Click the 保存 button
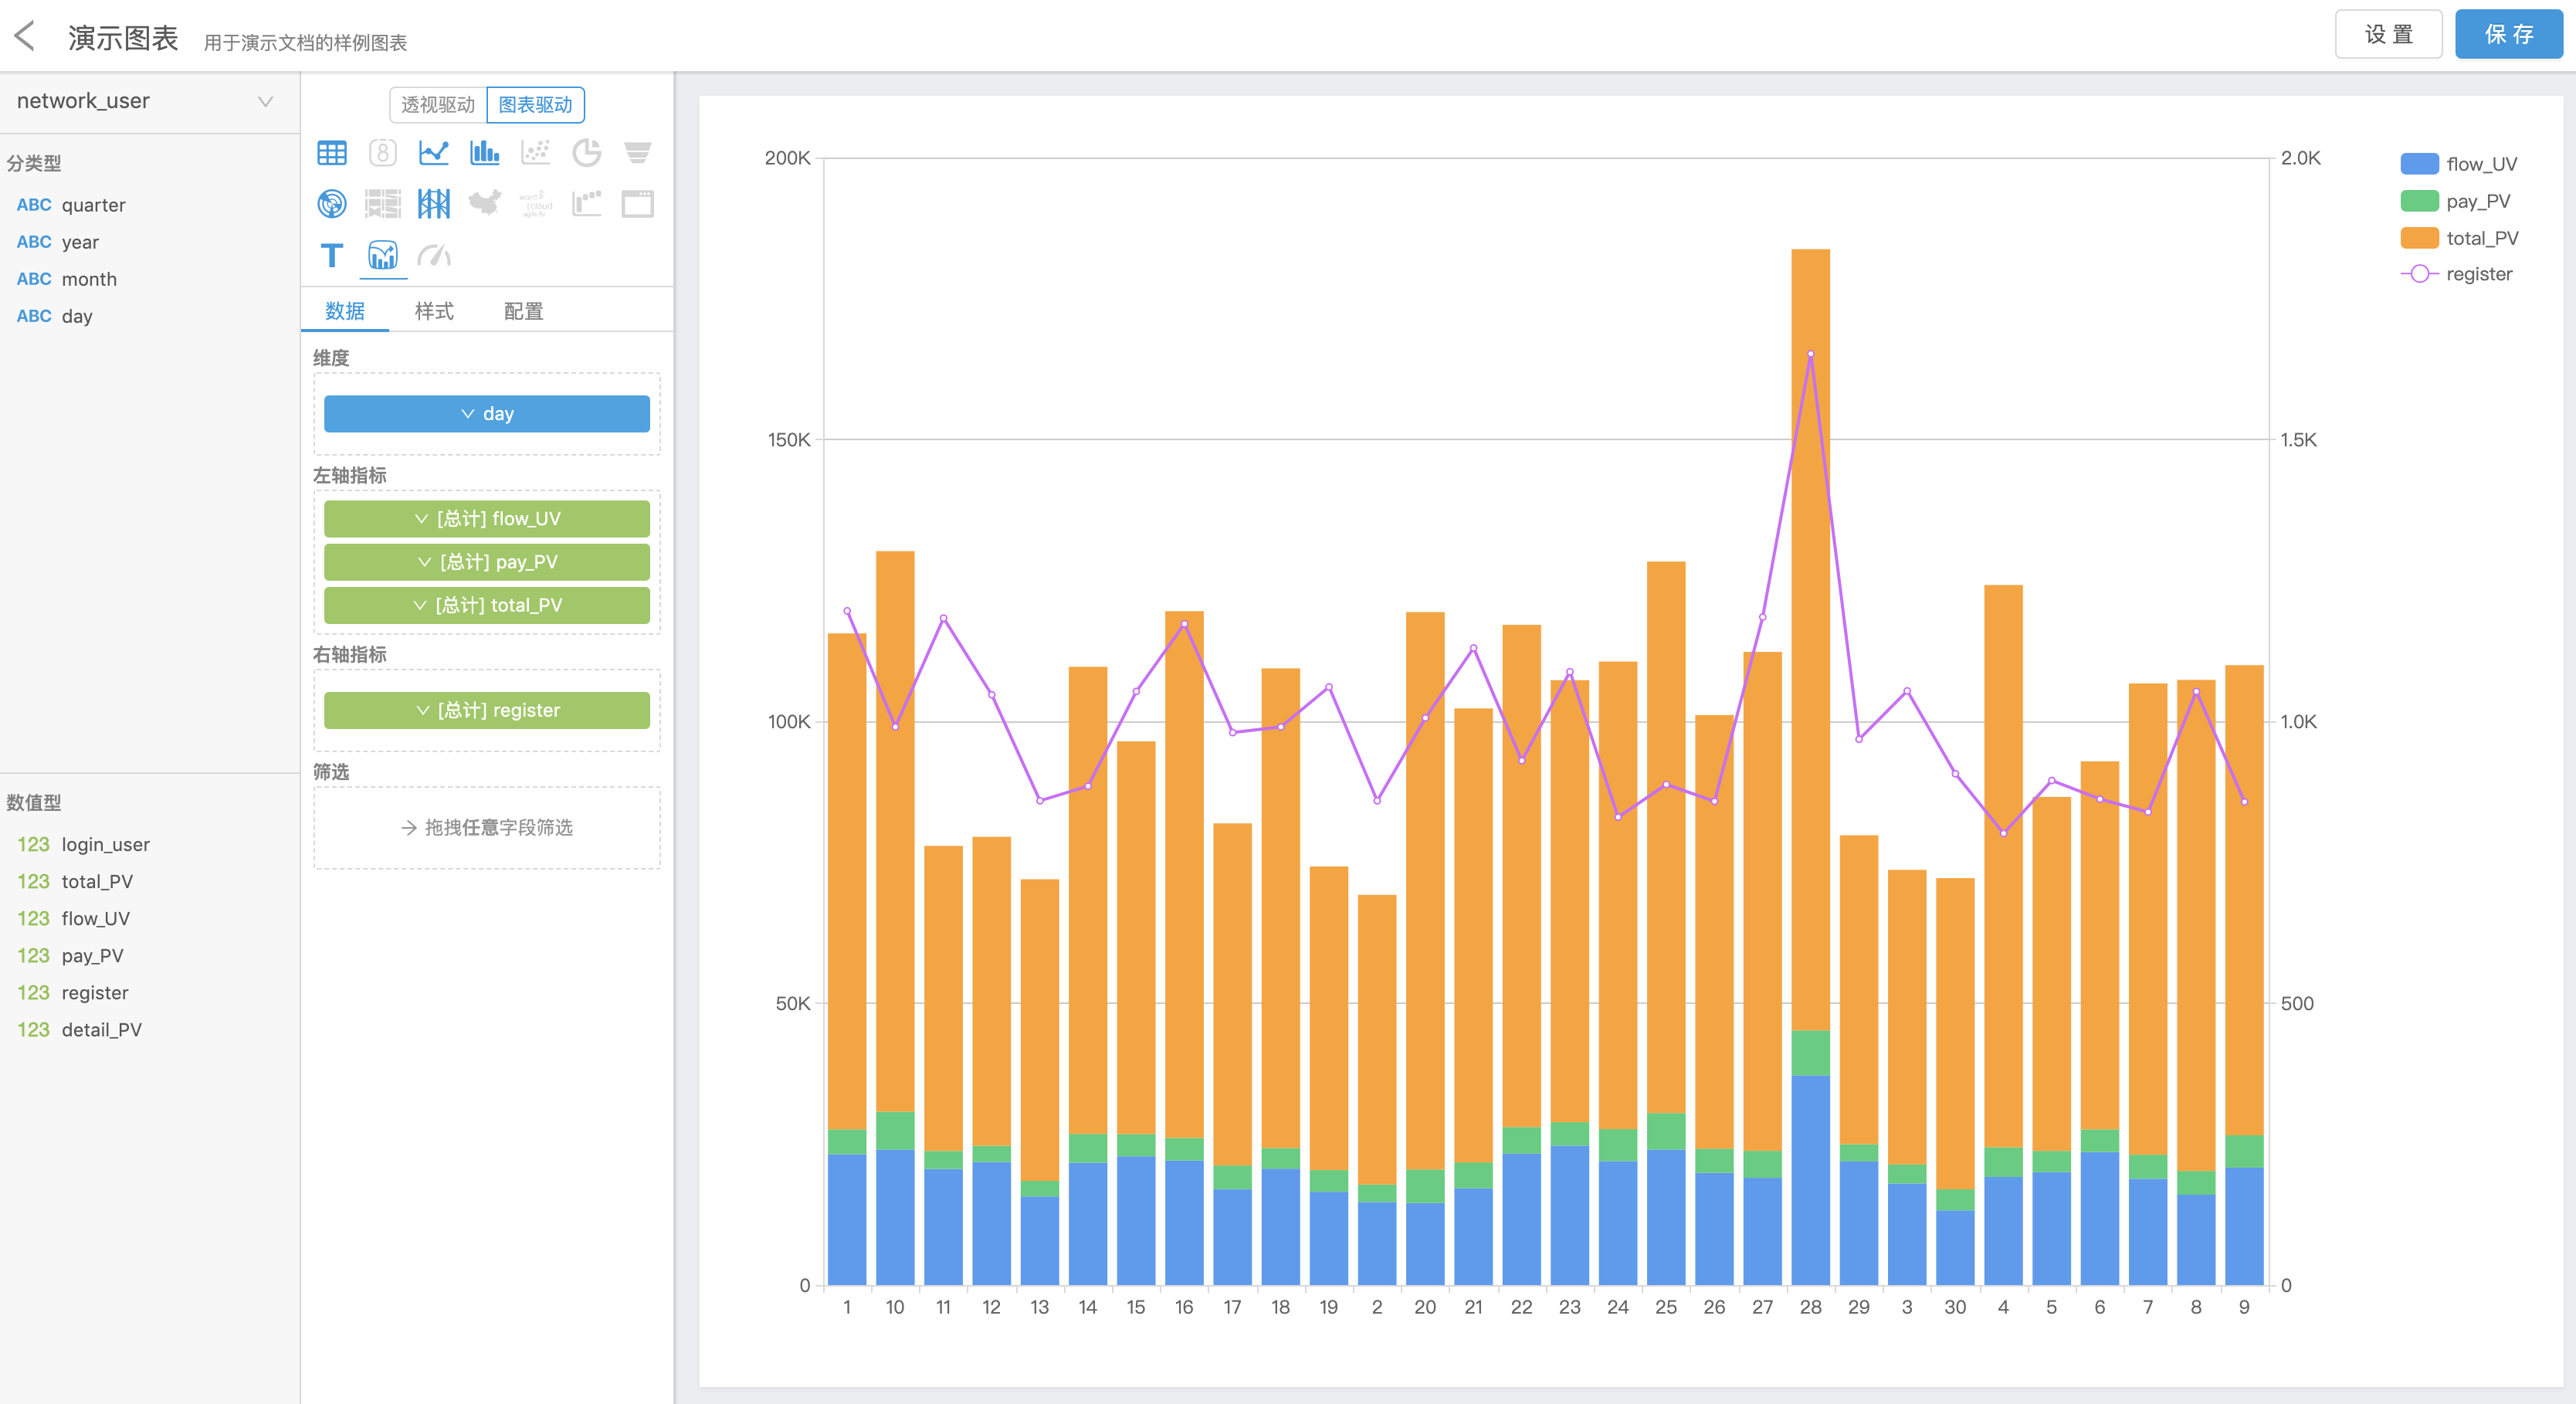Viewport: 2576px width, 1404px height. (x=2508, y=35)
